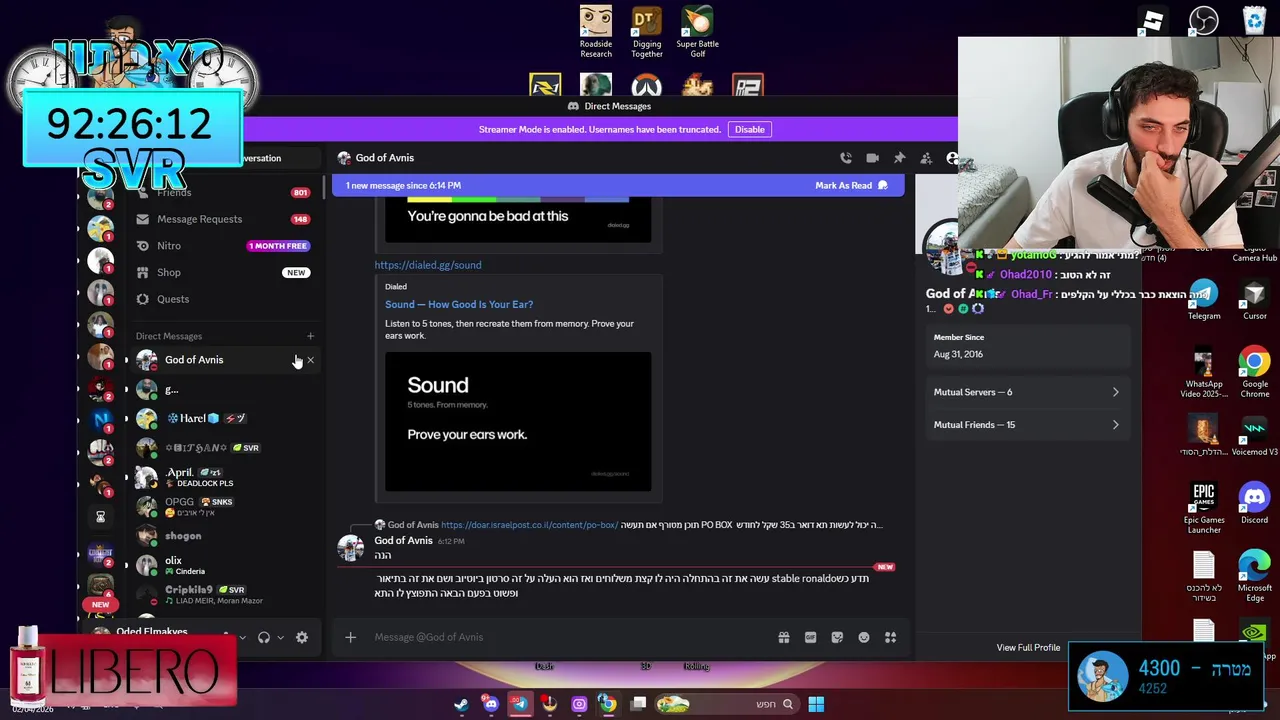Open DM with olix
The width and height of the screenshot is (1280, 720).
coord(224,565)
